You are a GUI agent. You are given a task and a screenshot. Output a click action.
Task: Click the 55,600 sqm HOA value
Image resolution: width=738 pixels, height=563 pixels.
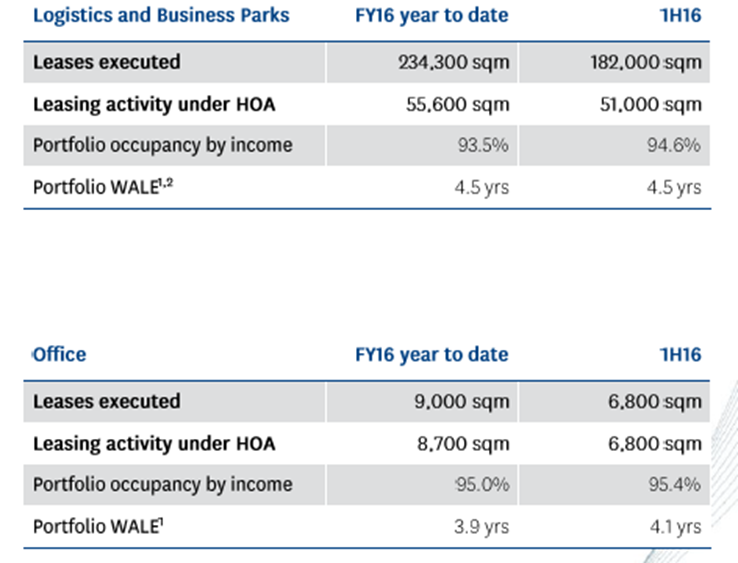point(457,104)
